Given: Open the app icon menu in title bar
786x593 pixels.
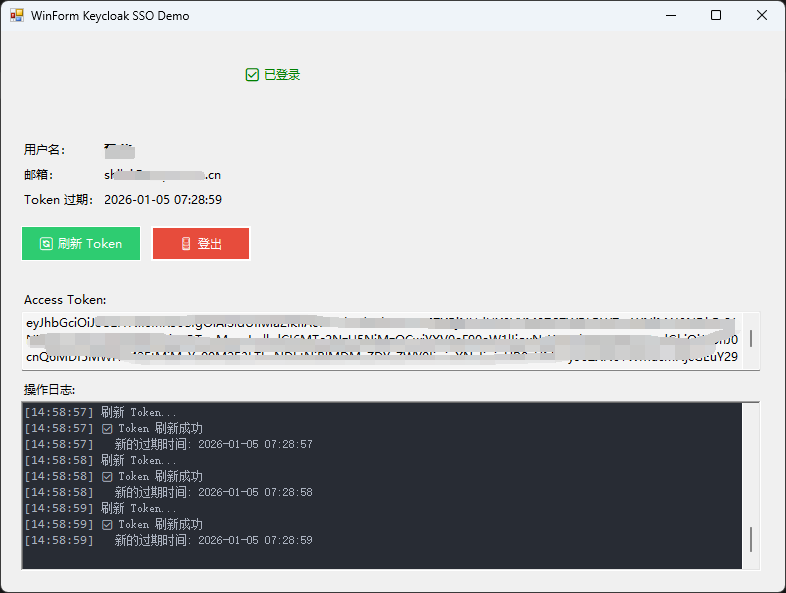Looking at the screenshot, I should (17, 16).
